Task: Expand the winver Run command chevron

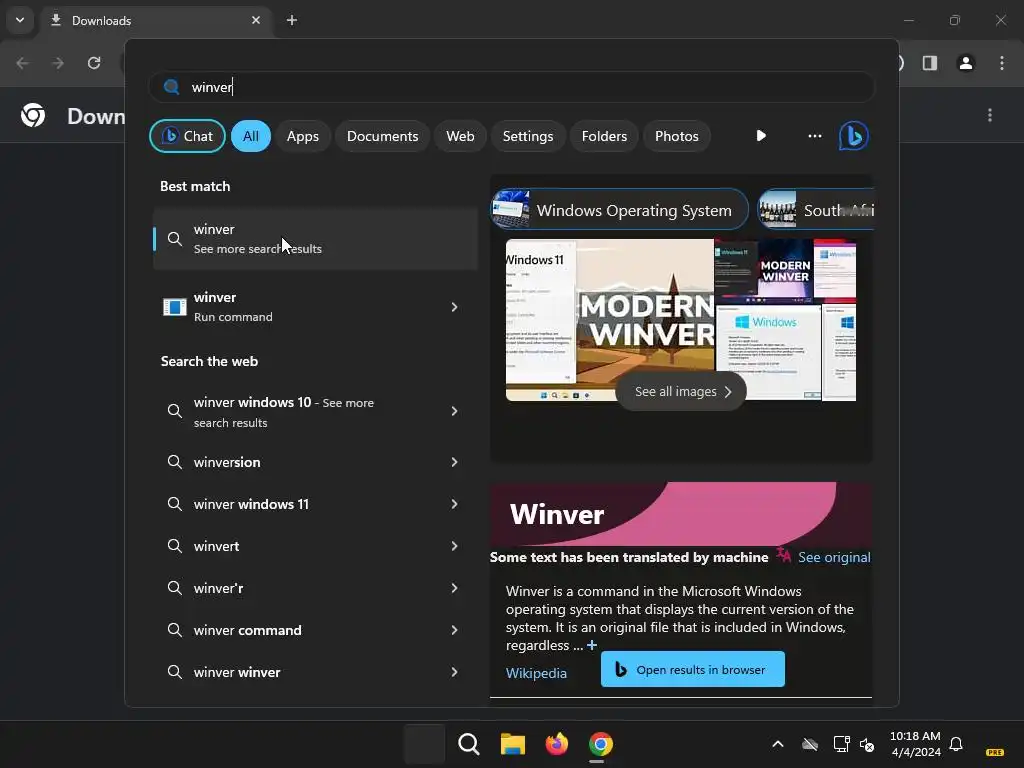Action: coord(455,307)
